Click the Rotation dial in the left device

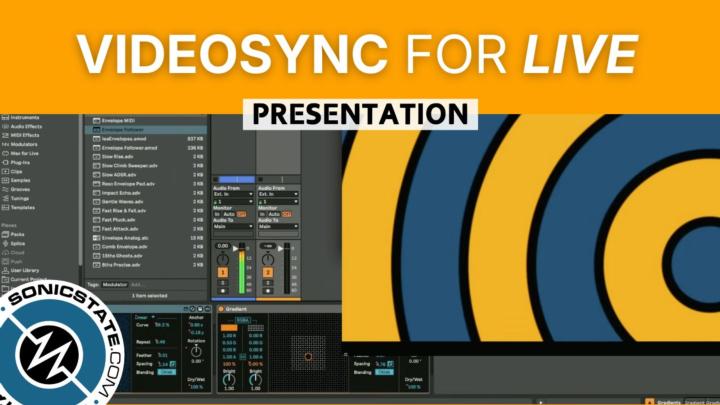coord(196,351)
